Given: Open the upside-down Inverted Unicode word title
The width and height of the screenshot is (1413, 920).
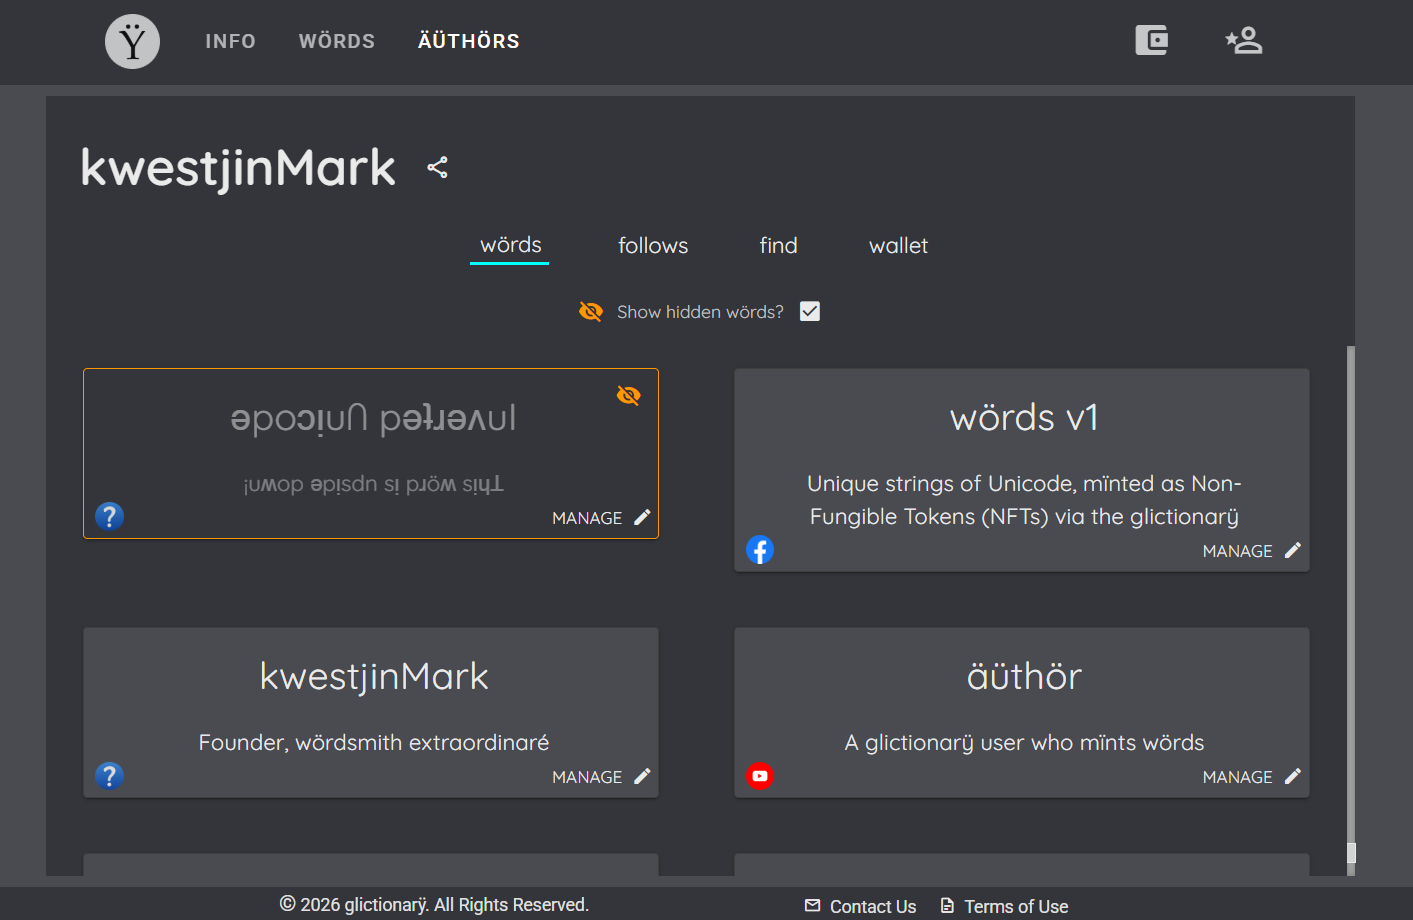Looking at the screenshot, I should 373,418.
